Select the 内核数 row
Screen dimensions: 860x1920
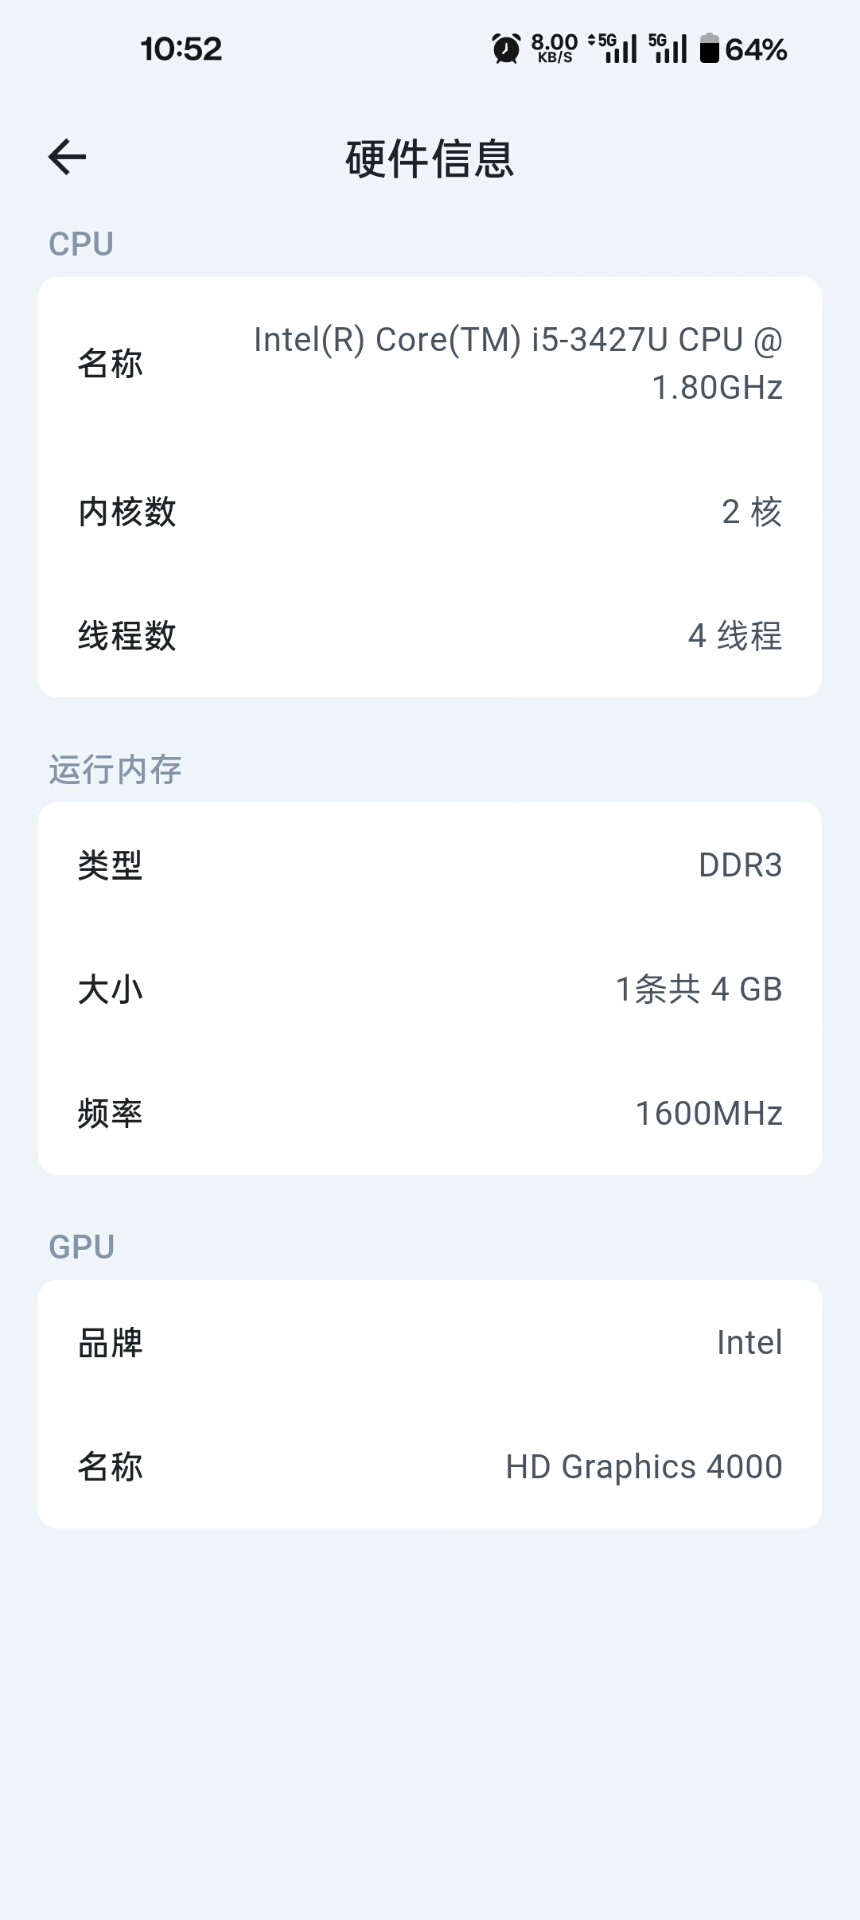[x=430, y=512]
